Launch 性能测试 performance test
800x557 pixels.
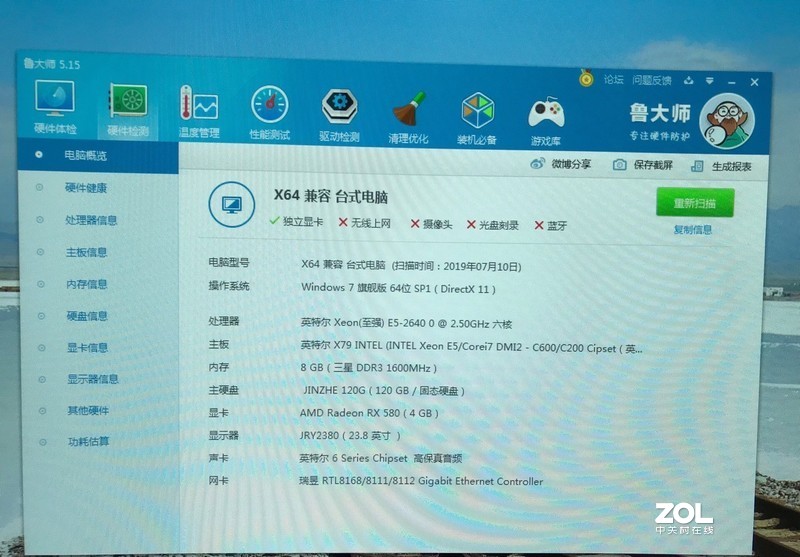(269, 113)
